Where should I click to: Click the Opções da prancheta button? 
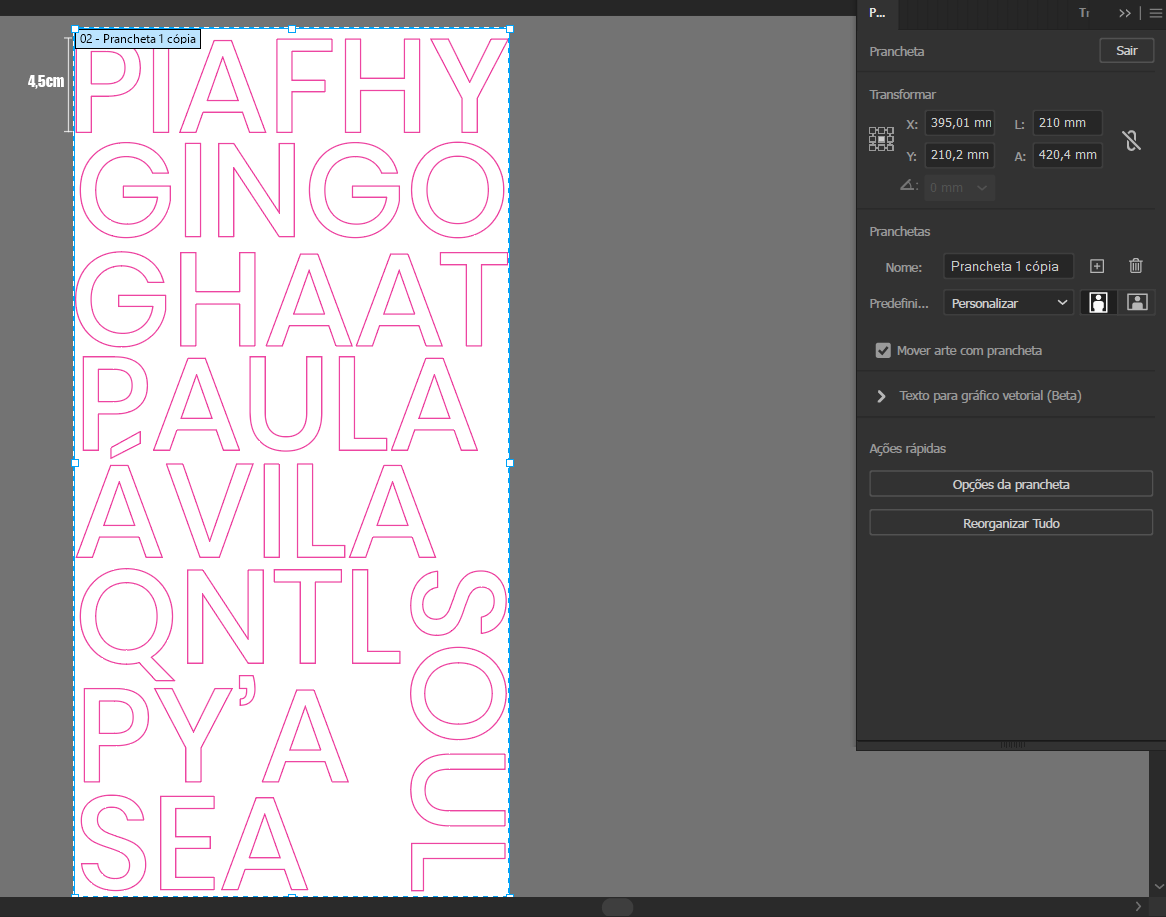click(1010, 484)
